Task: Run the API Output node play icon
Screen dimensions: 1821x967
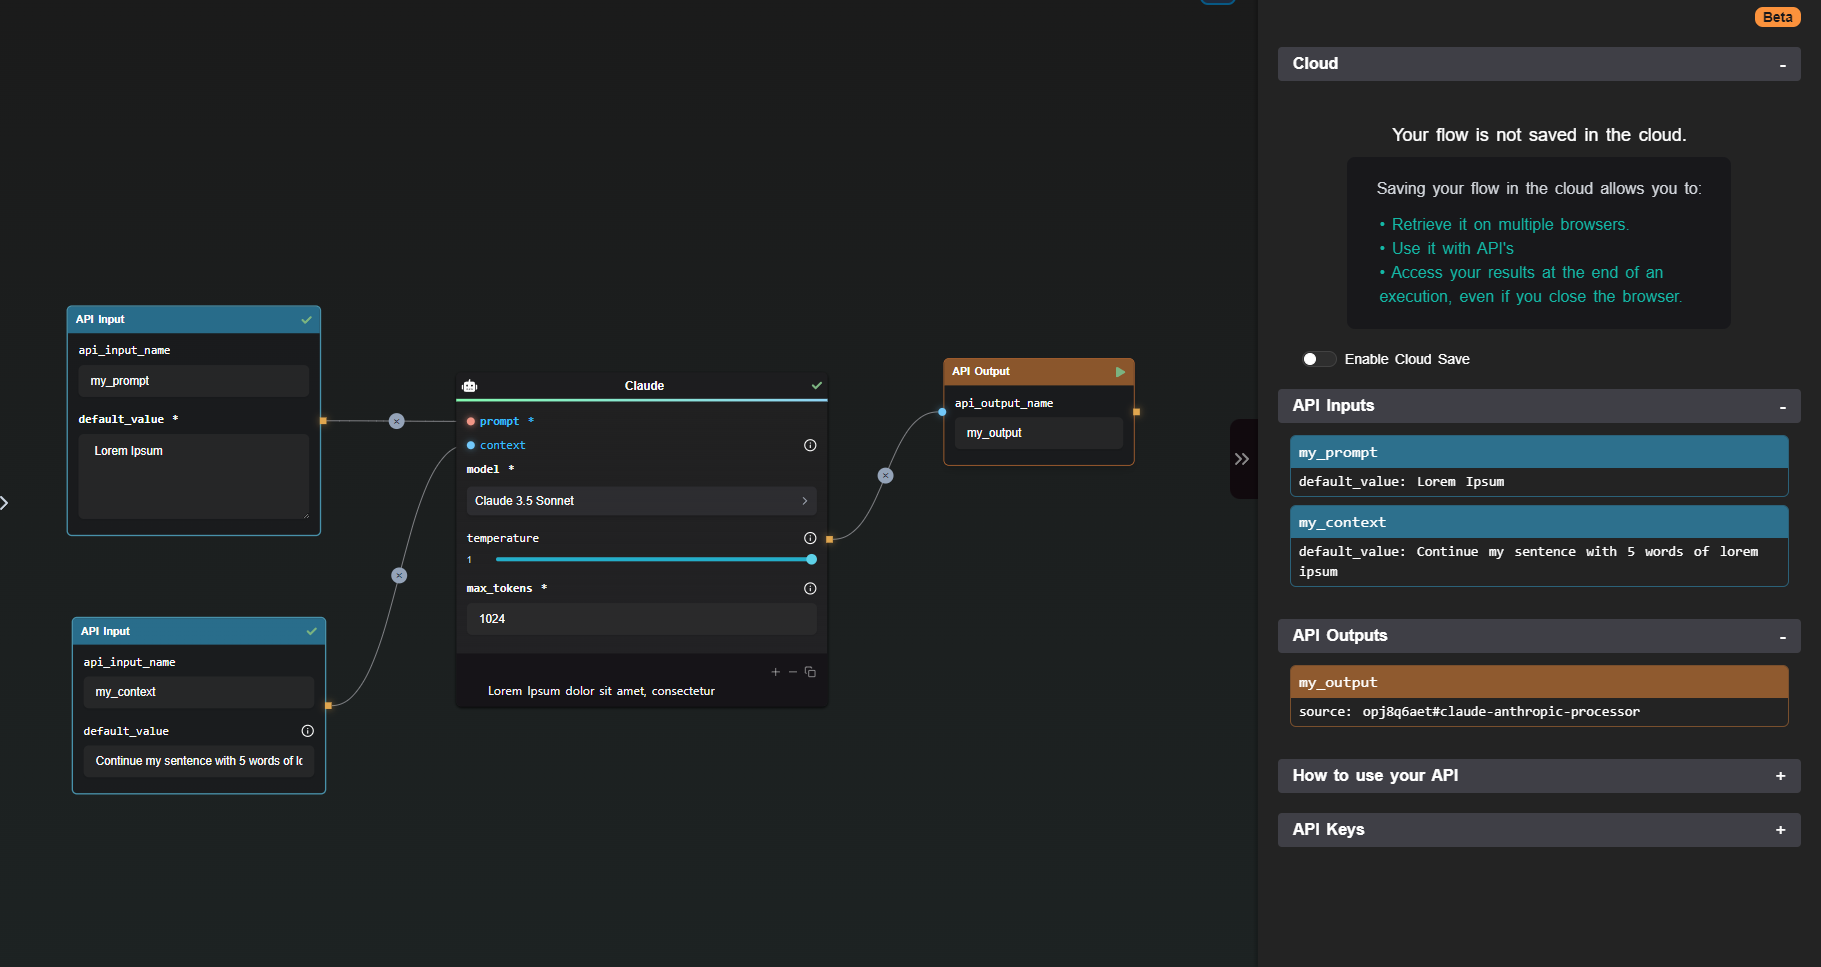Action: point(1120,372)
